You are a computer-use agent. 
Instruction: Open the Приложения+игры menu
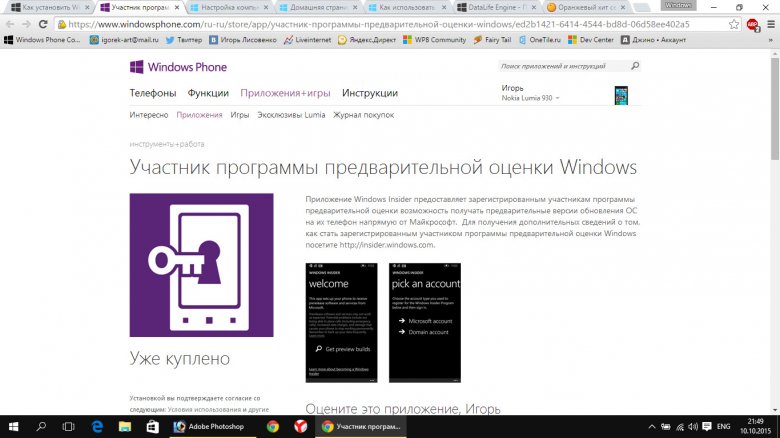285,93
